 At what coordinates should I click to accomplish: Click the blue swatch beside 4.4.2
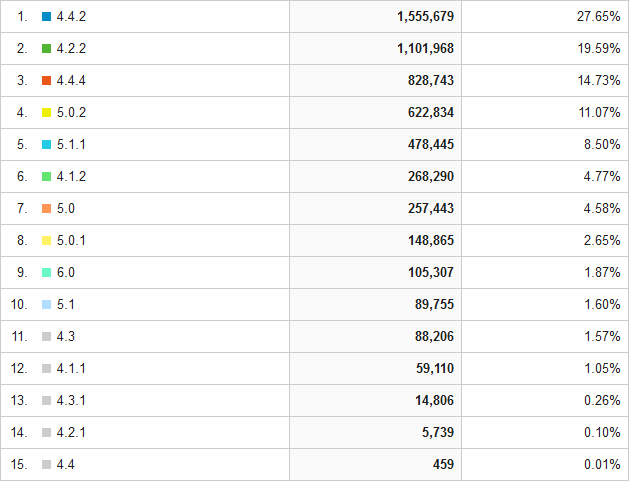click(47, 16)
